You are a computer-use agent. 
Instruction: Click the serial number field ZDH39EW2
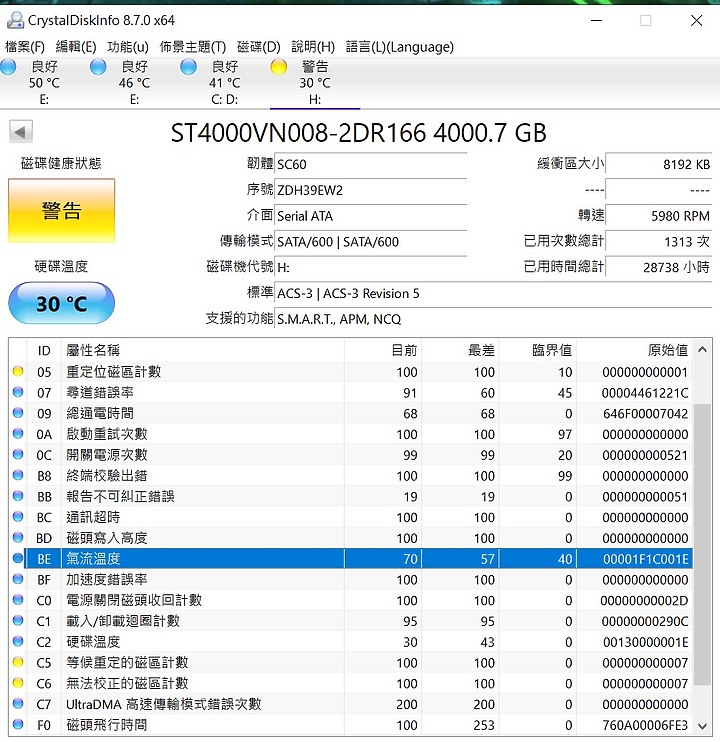[370, 190]
